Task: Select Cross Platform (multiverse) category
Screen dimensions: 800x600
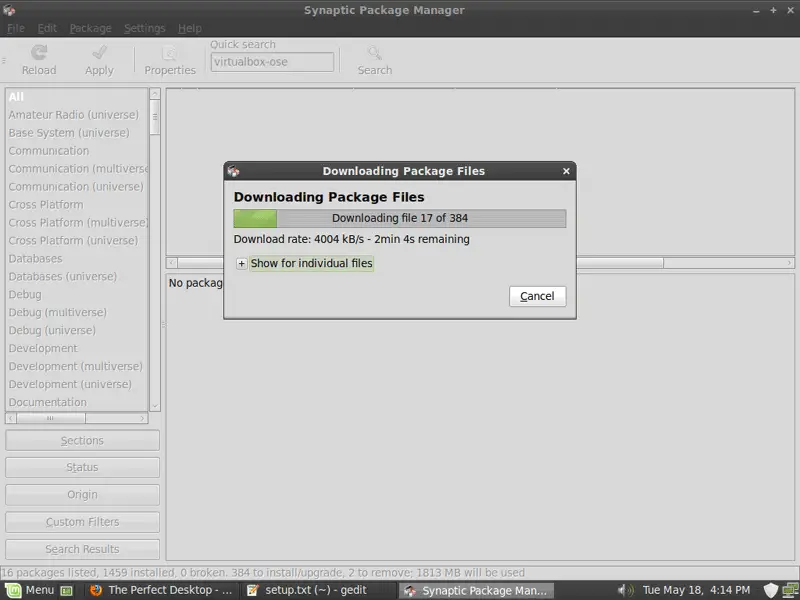Action: 77,222
